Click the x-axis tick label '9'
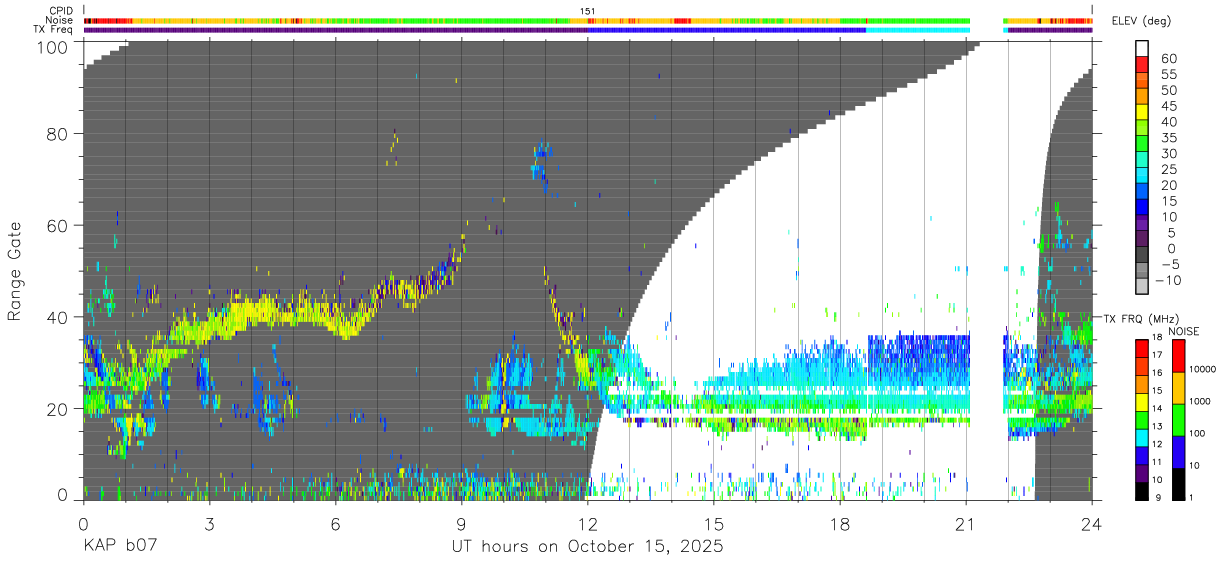 (x=461, y=523)
